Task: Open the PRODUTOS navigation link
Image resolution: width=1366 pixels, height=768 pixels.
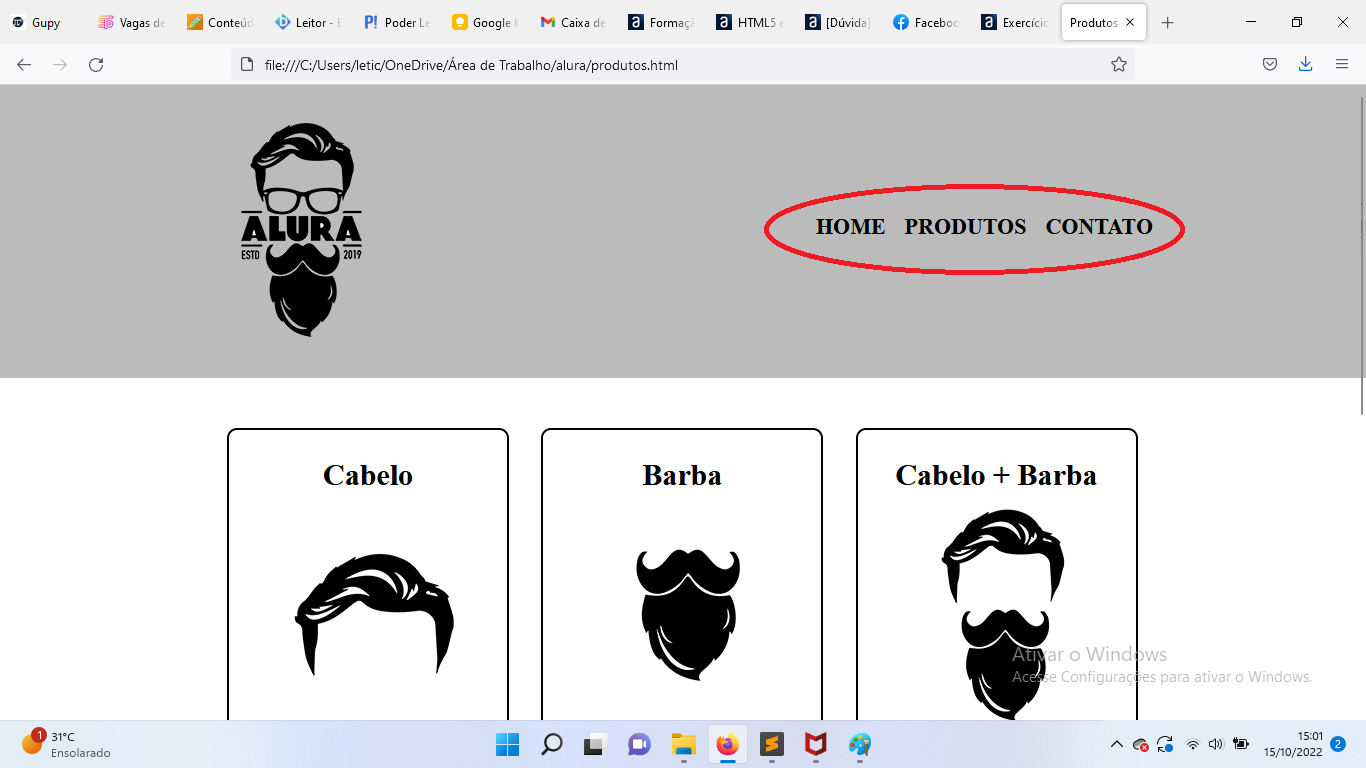Action: click(x=965, y=227)
